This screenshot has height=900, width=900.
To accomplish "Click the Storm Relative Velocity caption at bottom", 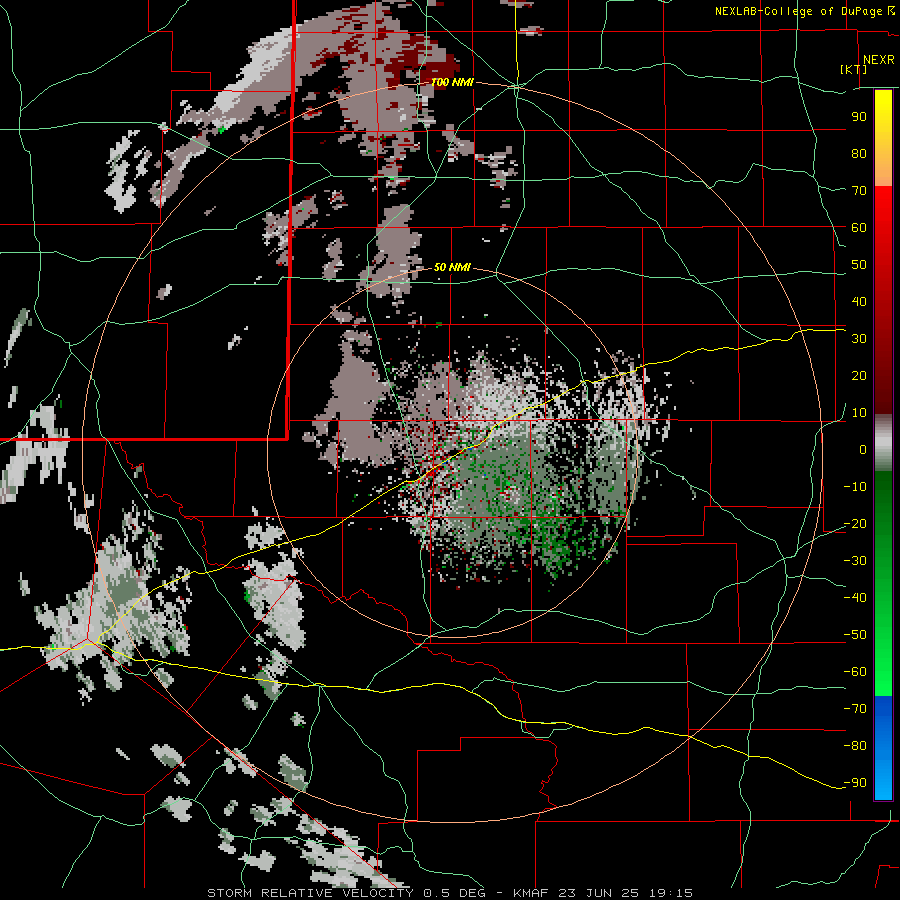I will click(x=450, y=893).
